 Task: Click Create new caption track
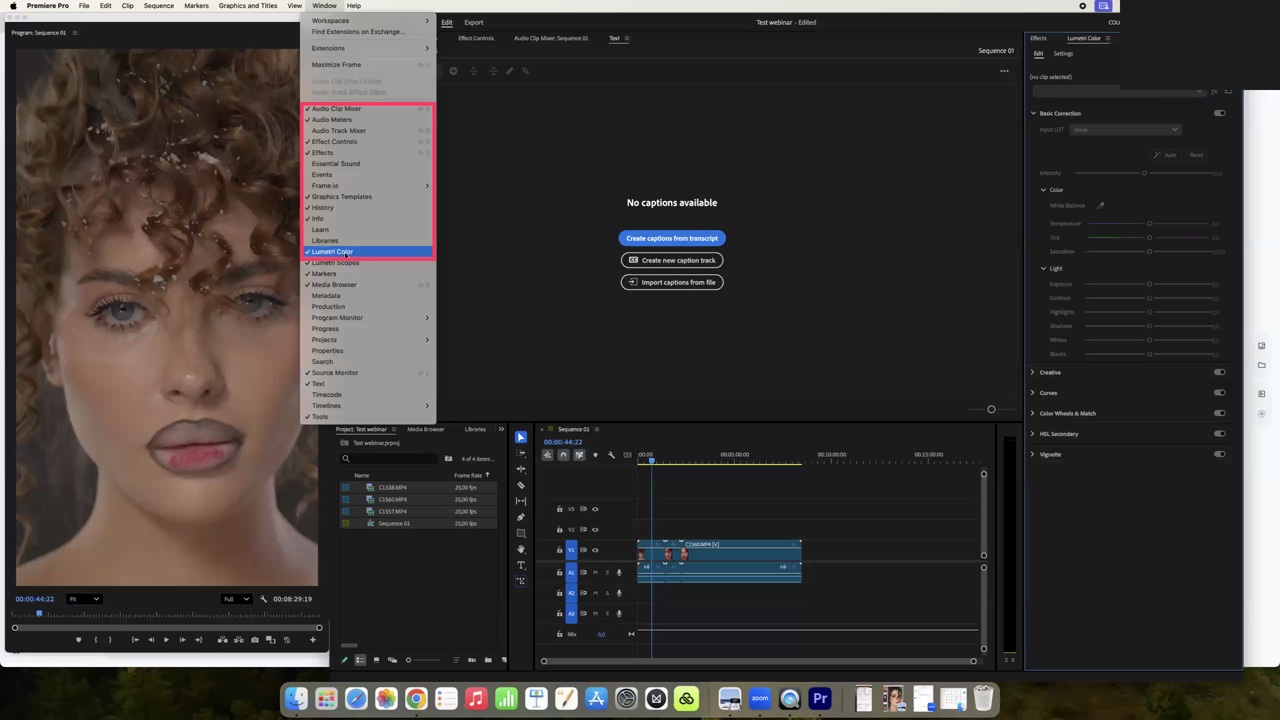[672, 260]
